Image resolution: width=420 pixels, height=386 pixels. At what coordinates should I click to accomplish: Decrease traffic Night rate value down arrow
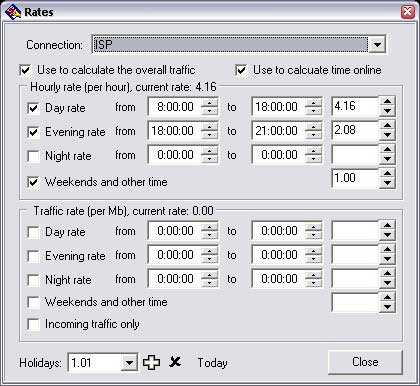(x=387, y=283)
